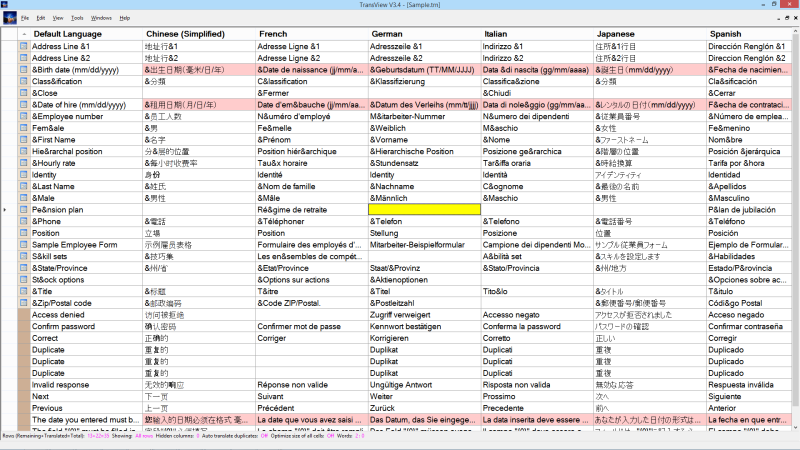The height and width of the screenshot is (450, 800).
Task: Select the empty Italian cell for Pe&nsion plan
Action: pos(537,210)
